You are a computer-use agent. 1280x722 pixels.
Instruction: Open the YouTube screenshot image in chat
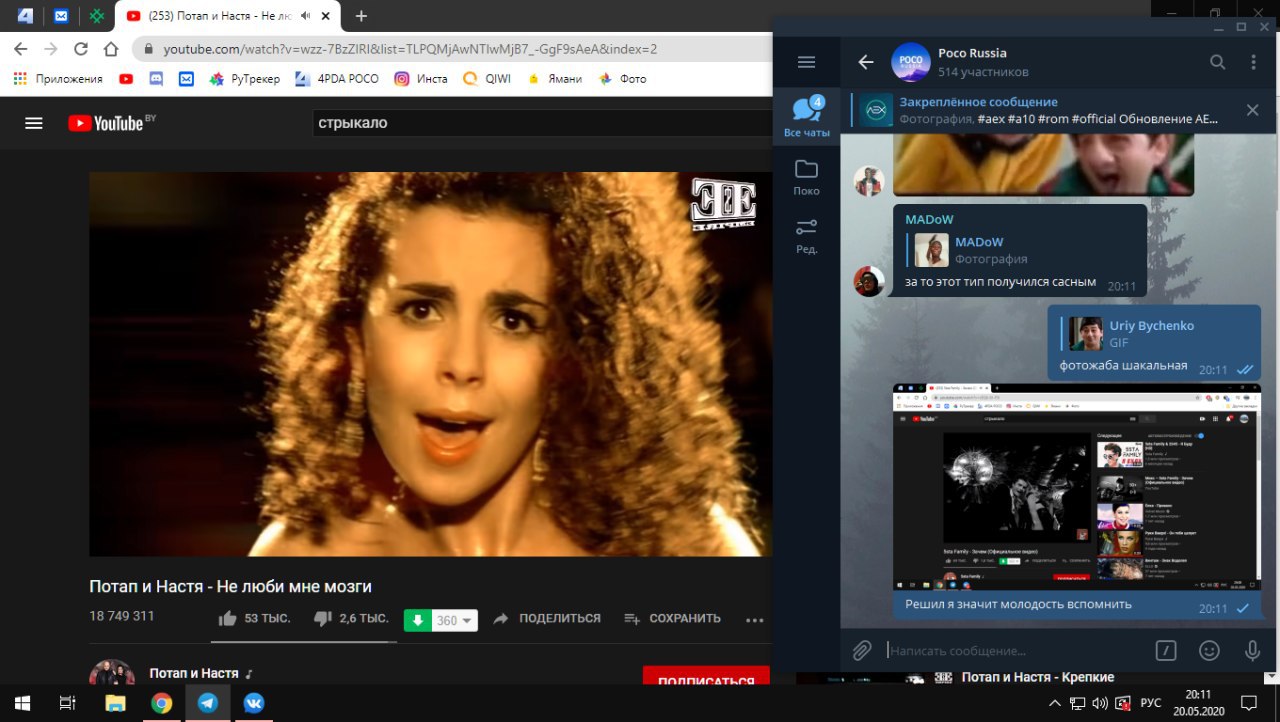[1076, 488]
